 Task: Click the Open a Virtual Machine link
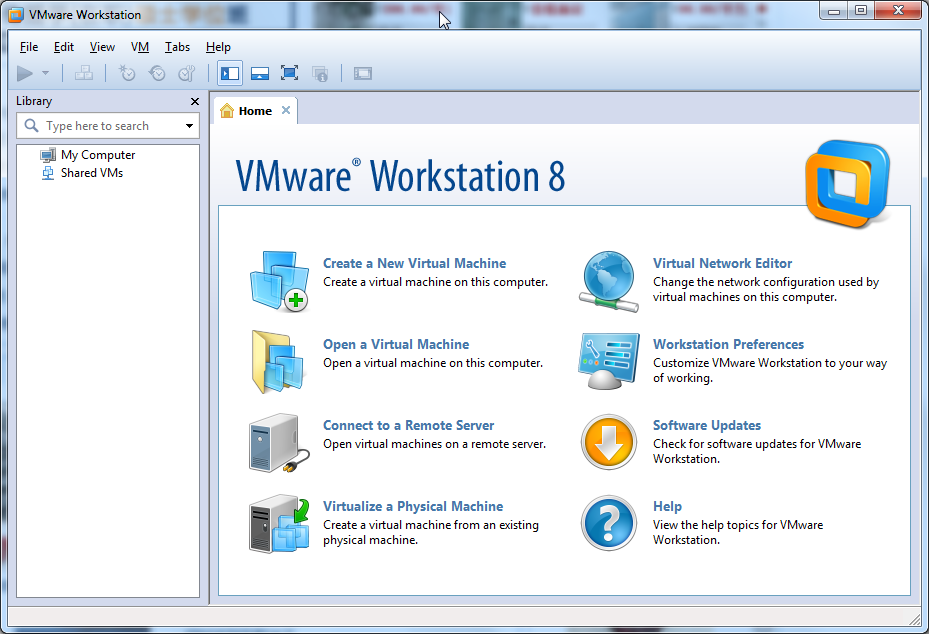396,344
